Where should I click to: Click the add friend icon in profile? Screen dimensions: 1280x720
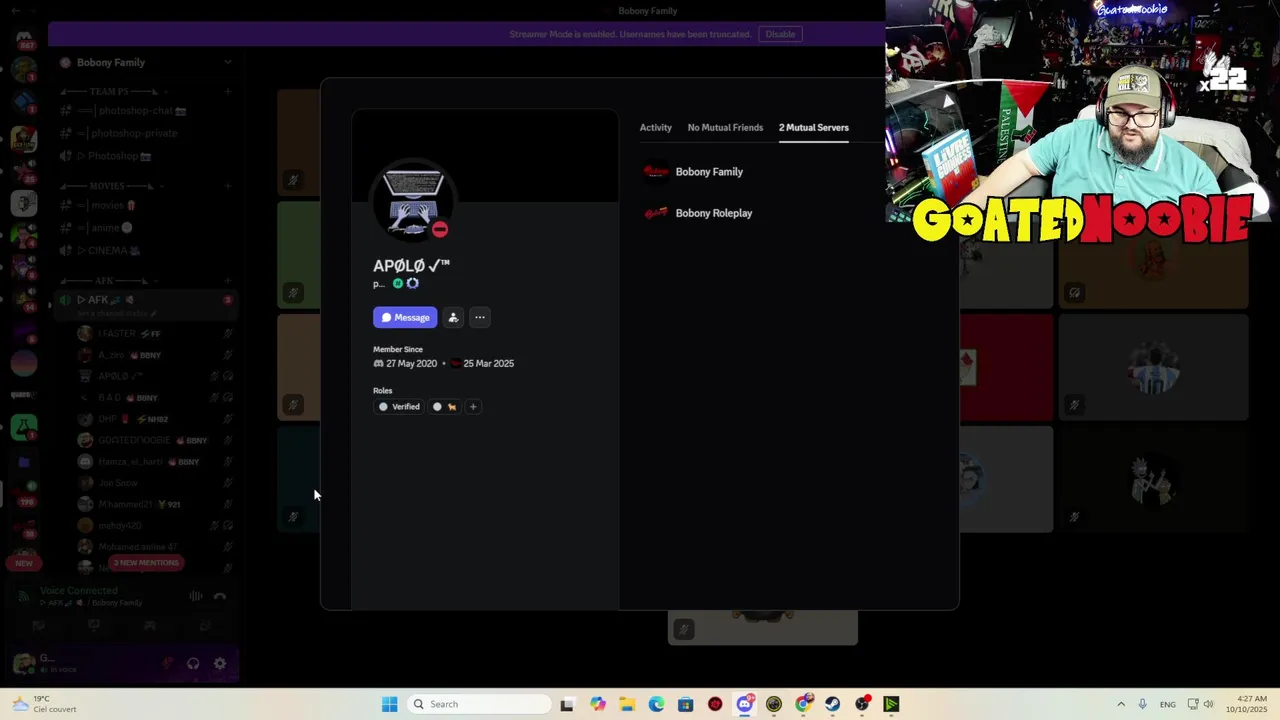(453, 317)
